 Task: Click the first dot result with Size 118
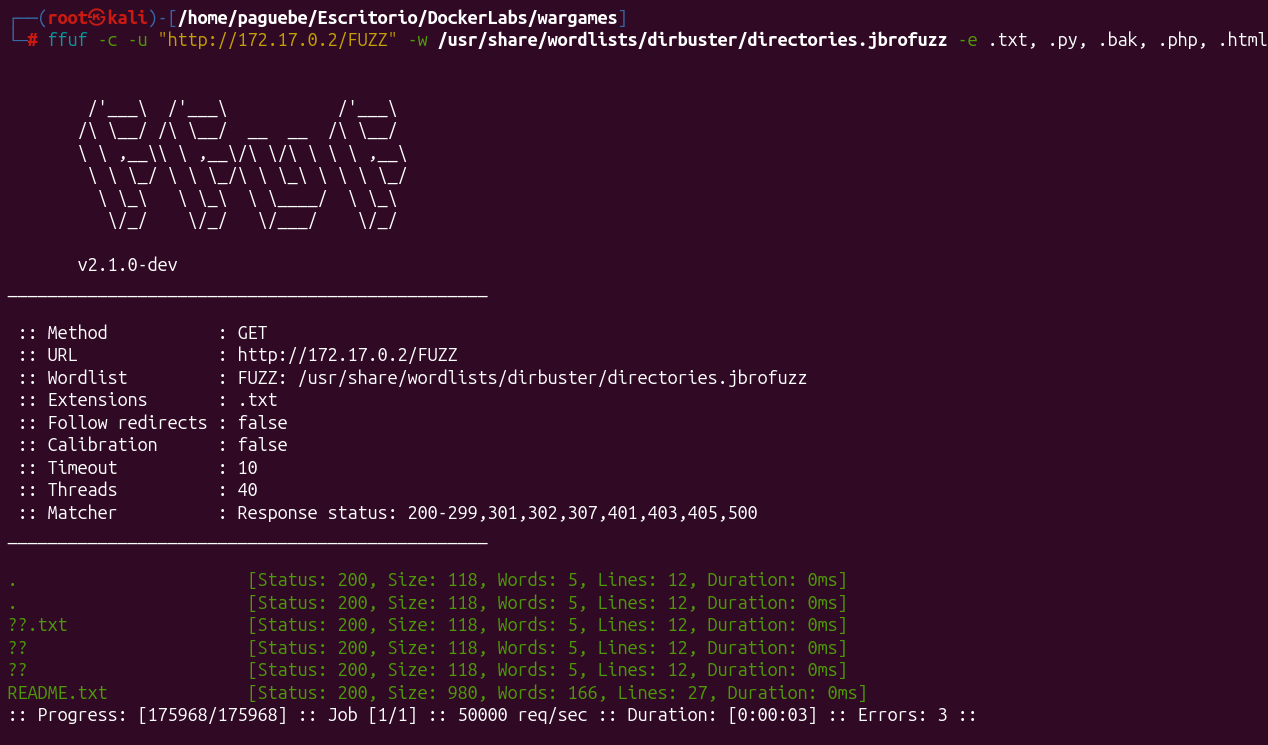(427, 580)
